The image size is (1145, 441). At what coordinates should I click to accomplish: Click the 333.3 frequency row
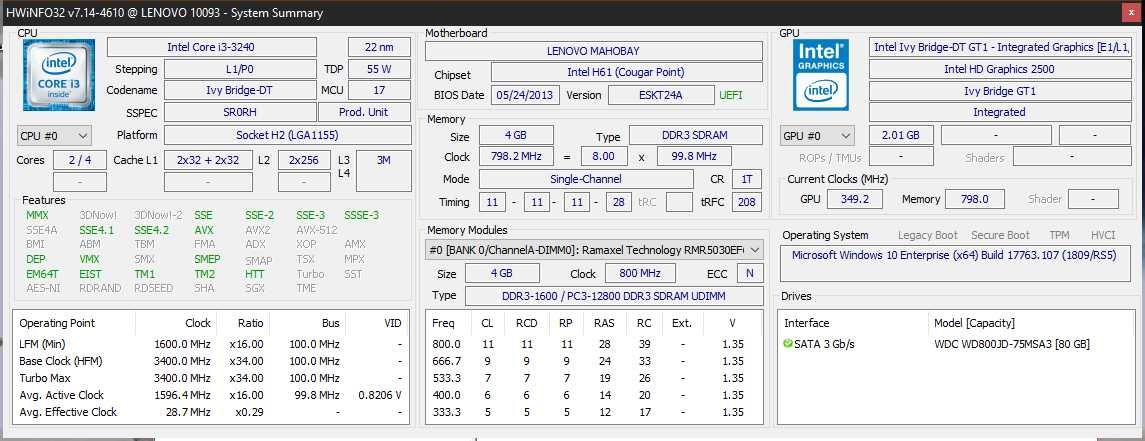594,412
